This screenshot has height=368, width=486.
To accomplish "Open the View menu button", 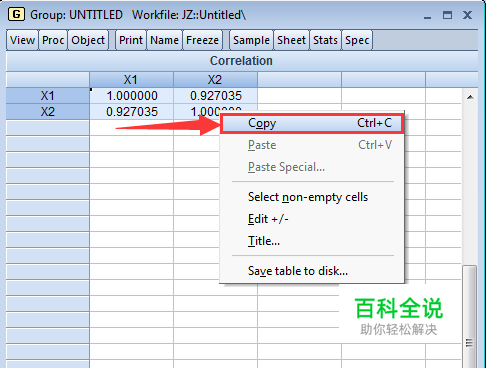I will pos(22,40).
